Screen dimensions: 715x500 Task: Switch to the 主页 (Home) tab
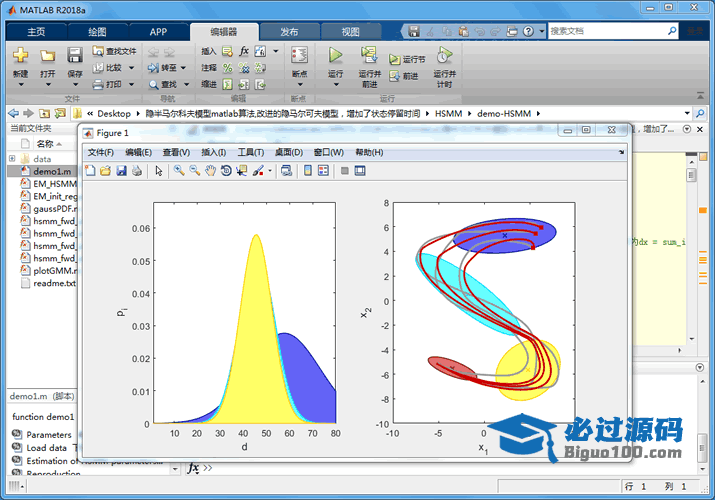pos(36,32)
